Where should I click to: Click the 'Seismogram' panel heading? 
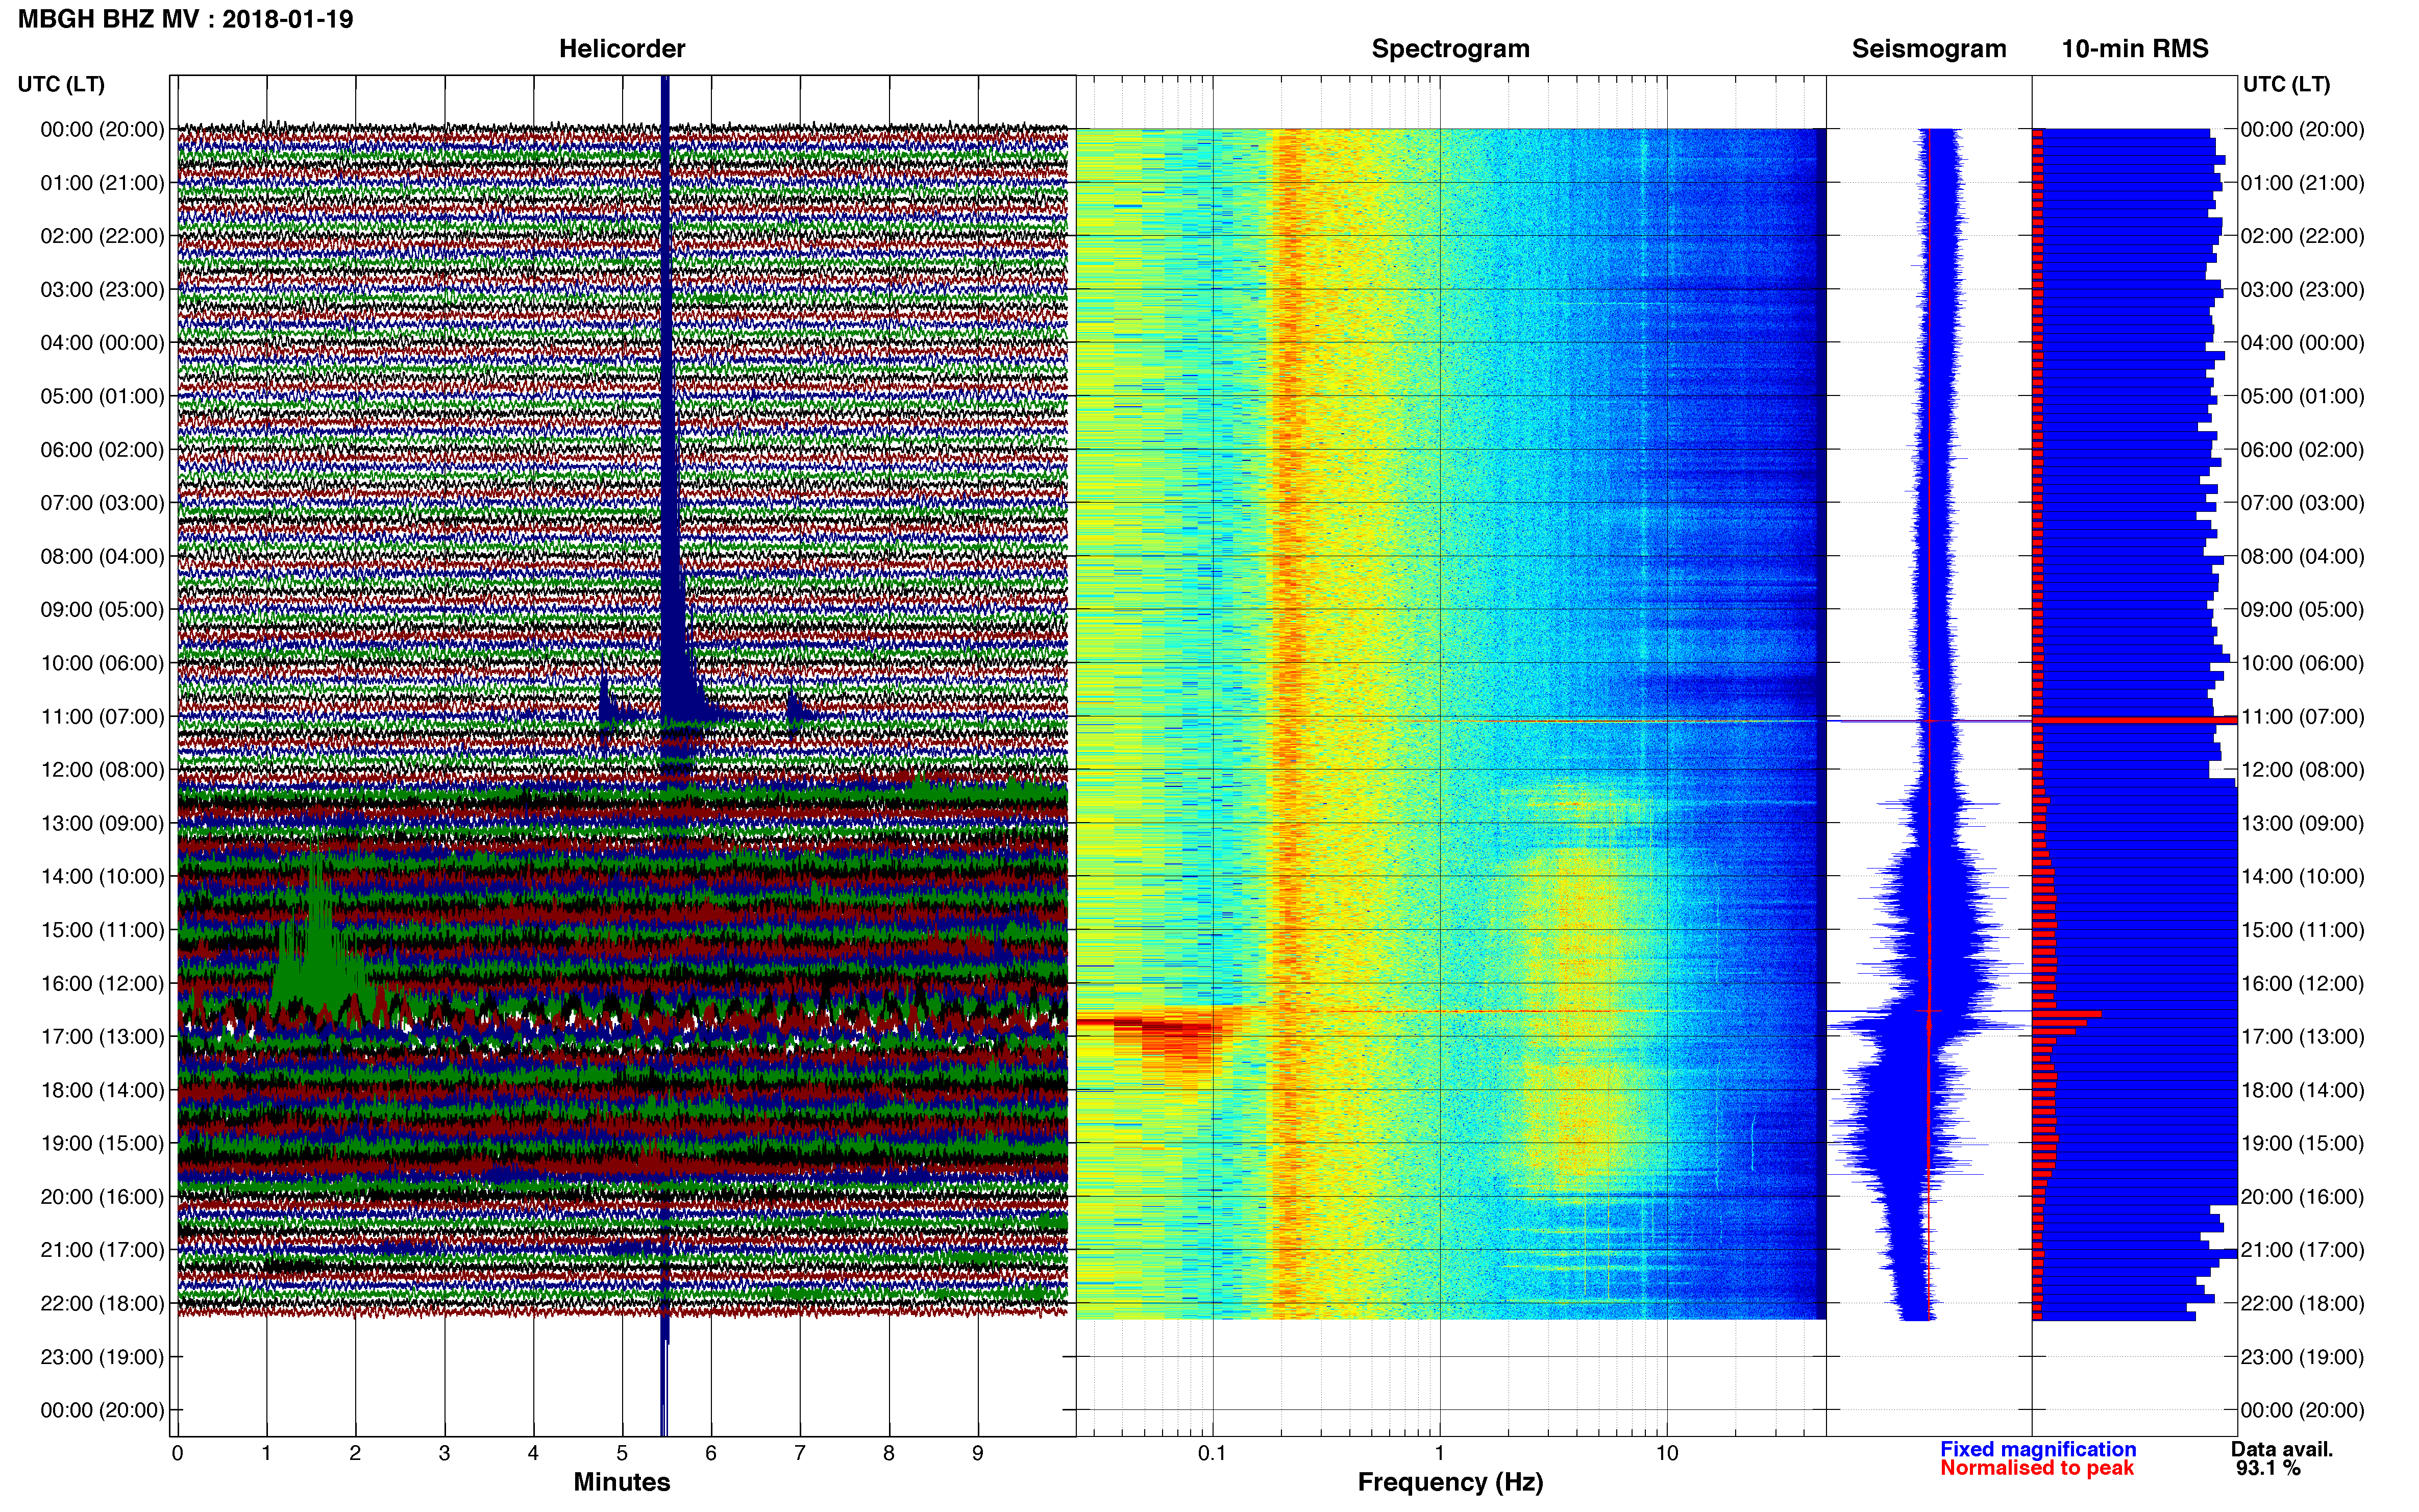coord(1929,49)
